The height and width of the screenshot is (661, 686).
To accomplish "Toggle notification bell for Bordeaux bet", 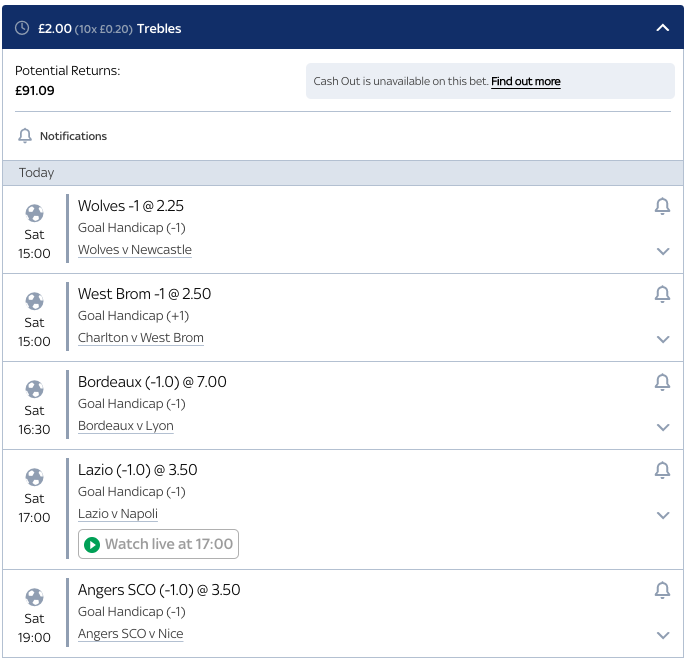I will [x=662, y=382].
